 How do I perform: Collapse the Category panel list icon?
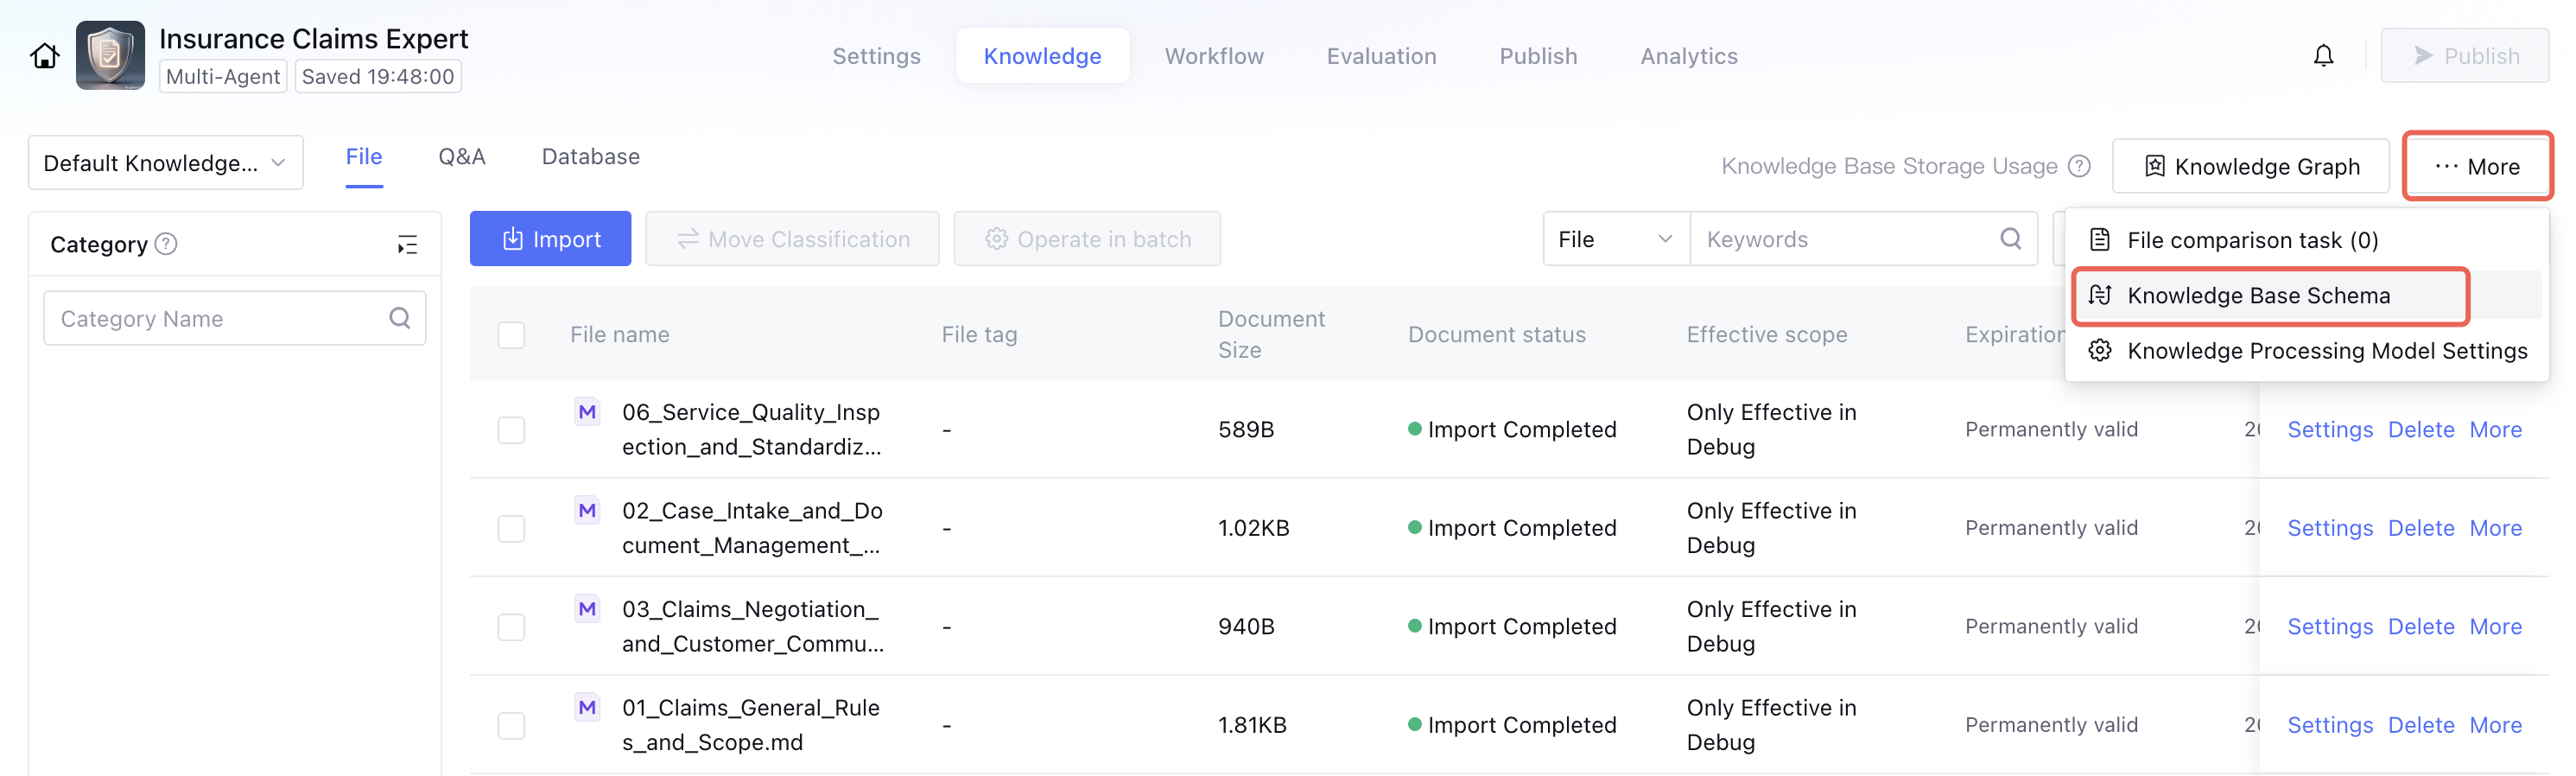(x=407, y=245)
